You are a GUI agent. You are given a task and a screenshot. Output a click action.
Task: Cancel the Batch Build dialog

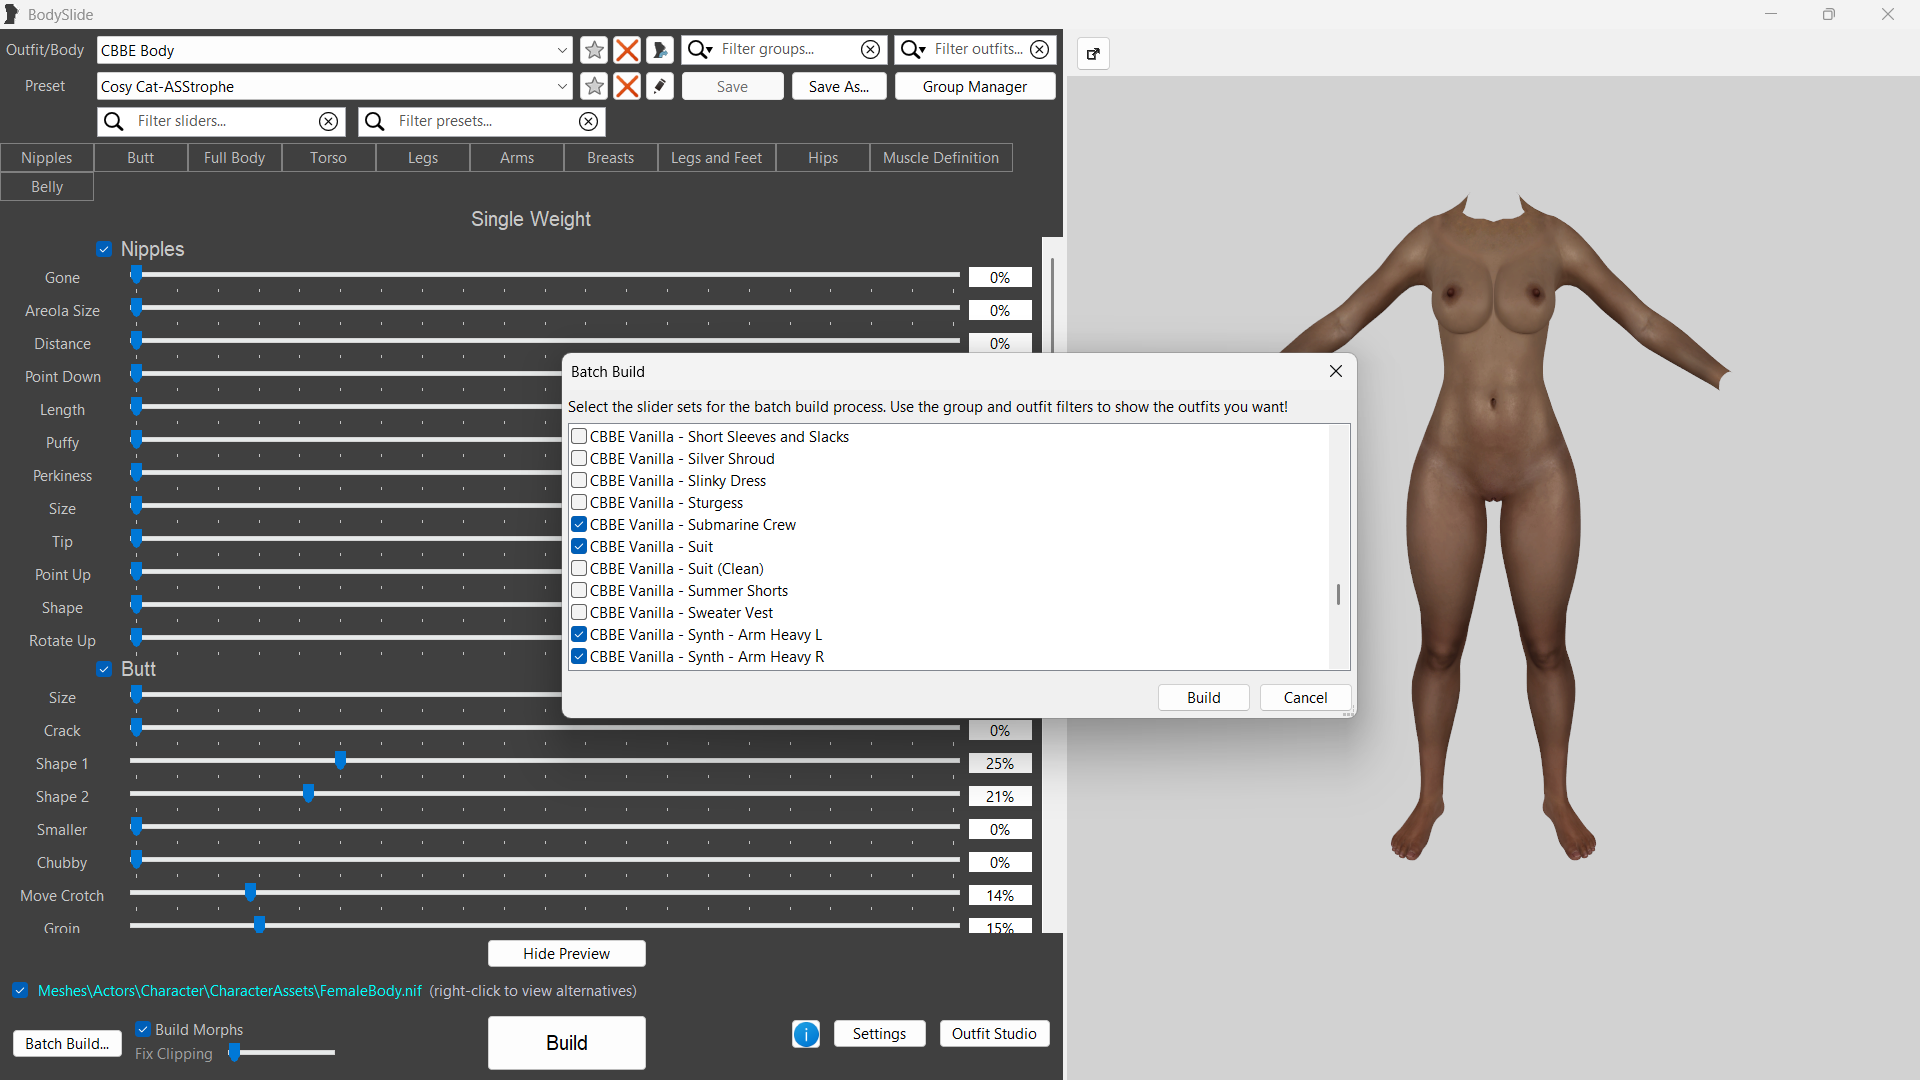pyautogui.click(x=1306, y=697)
